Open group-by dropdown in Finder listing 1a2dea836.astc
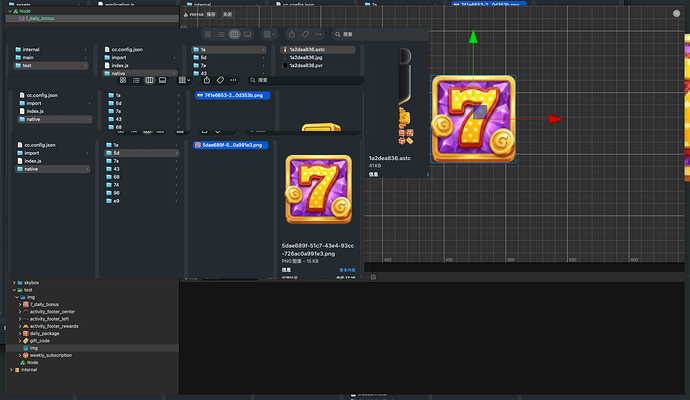This screenshot has height=400, width=690. click(269, 34)
